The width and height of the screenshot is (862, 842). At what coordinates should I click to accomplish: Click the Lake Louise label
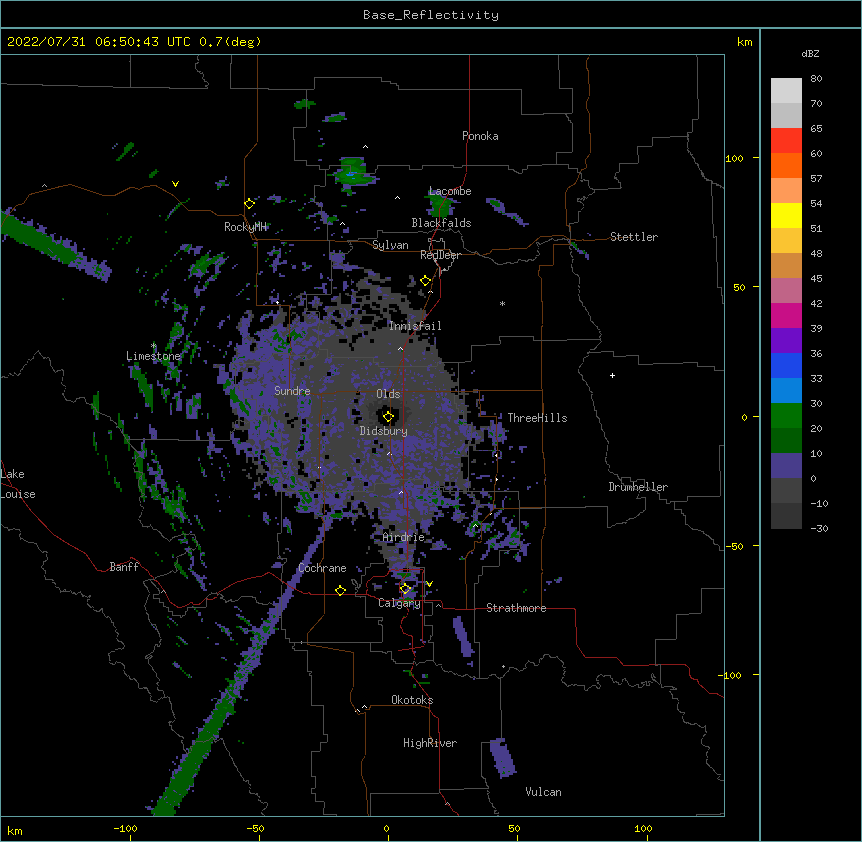(18, 484)
